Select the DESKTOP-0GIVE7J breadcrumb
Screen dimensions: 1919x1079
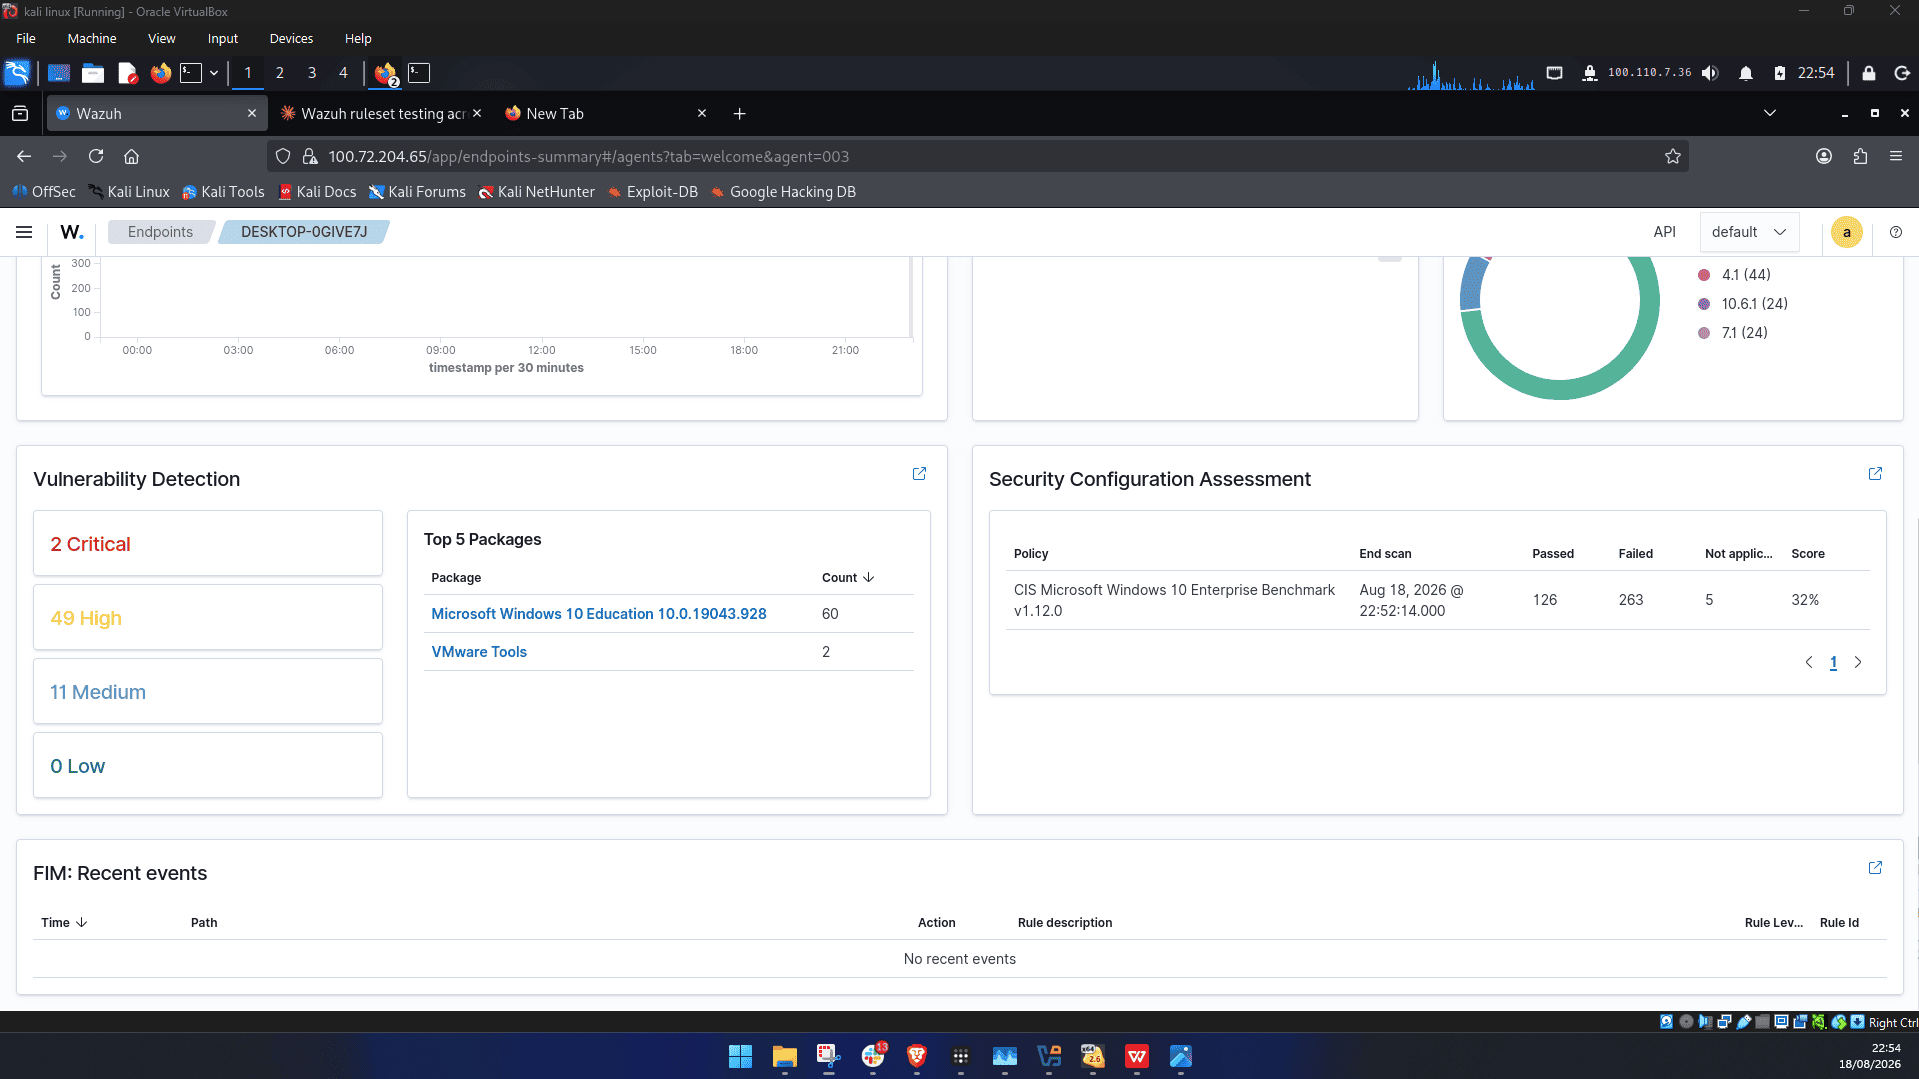[x=304, y=232]
